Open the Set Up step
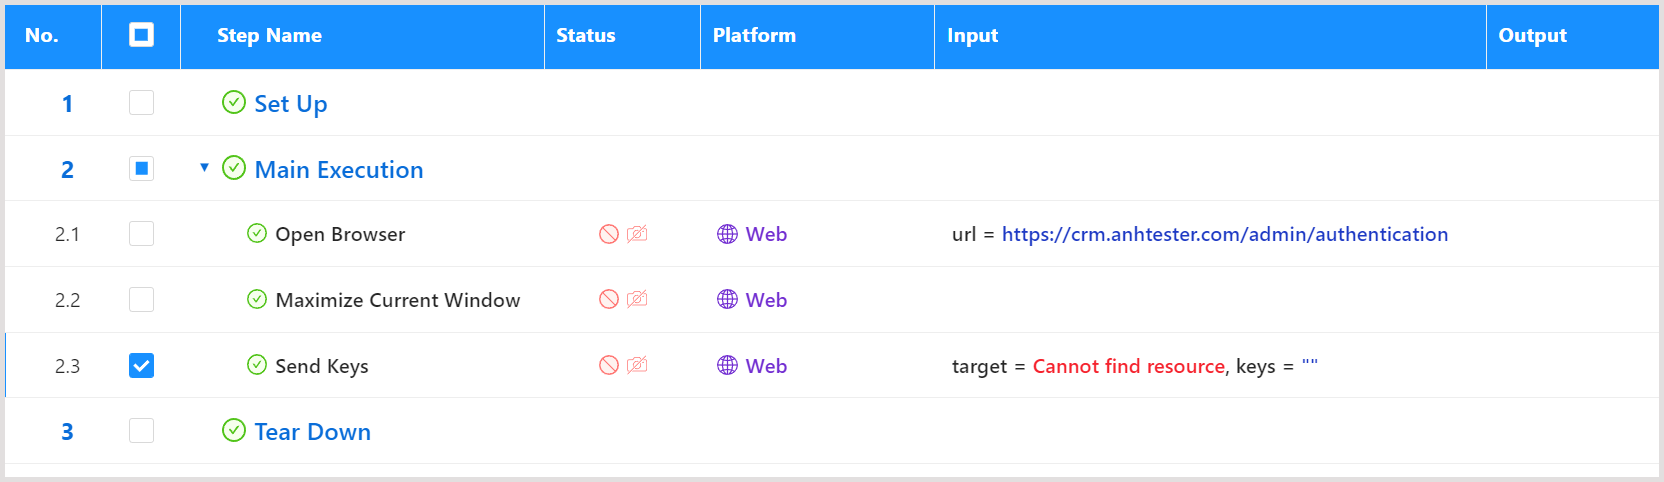This screenshot has height=482, width=1664. [x=291, y=104]
